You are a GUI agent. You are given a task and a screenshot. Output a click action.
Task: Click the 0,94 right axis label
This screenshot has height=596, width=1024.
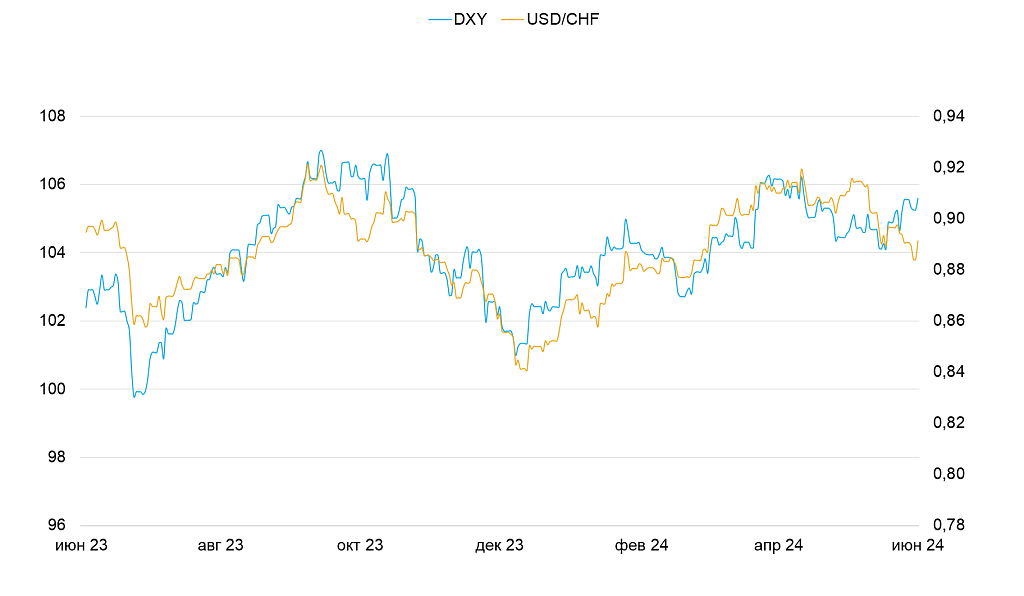(949, 116)
